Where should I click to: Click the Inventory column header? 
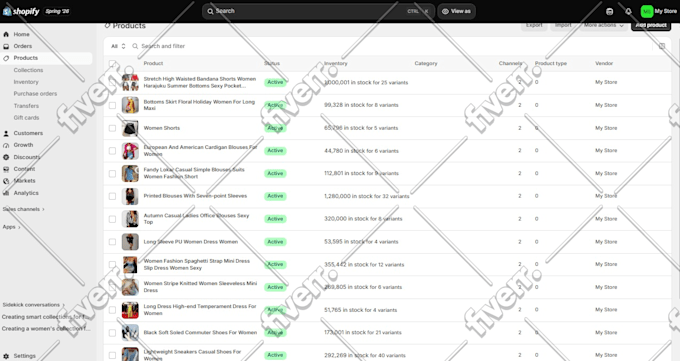click(336, 63)
